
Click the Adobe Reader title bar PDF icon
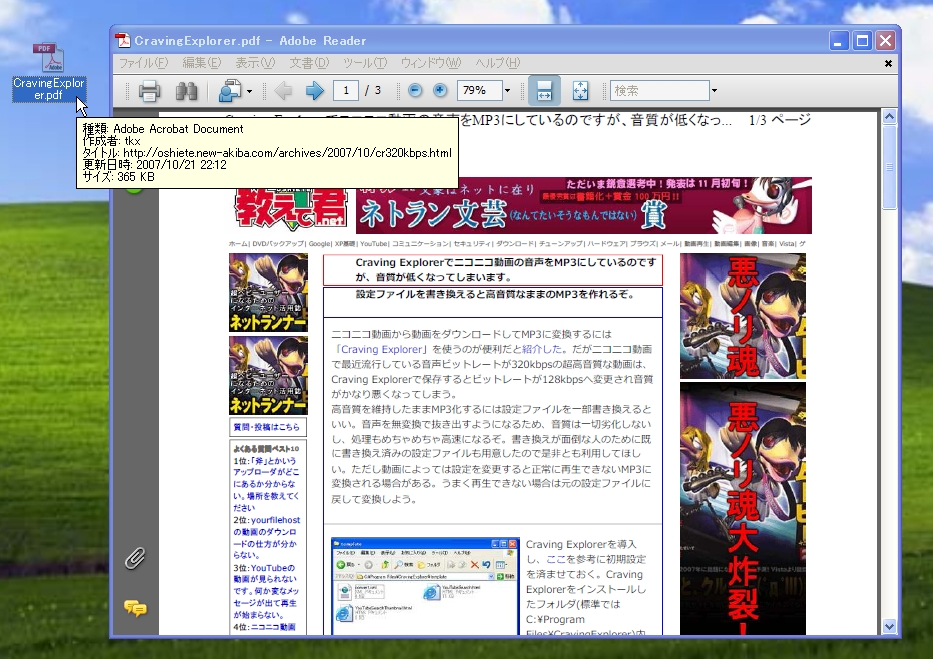(123, 40)
